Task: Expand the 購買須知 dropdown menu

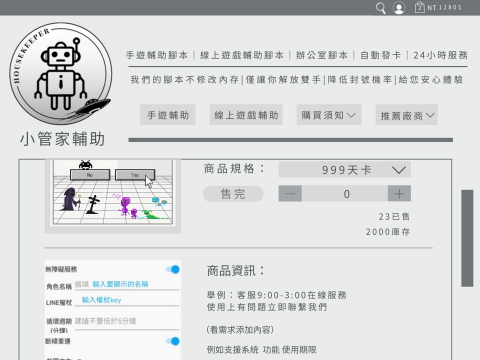Action: coord(329,115)
